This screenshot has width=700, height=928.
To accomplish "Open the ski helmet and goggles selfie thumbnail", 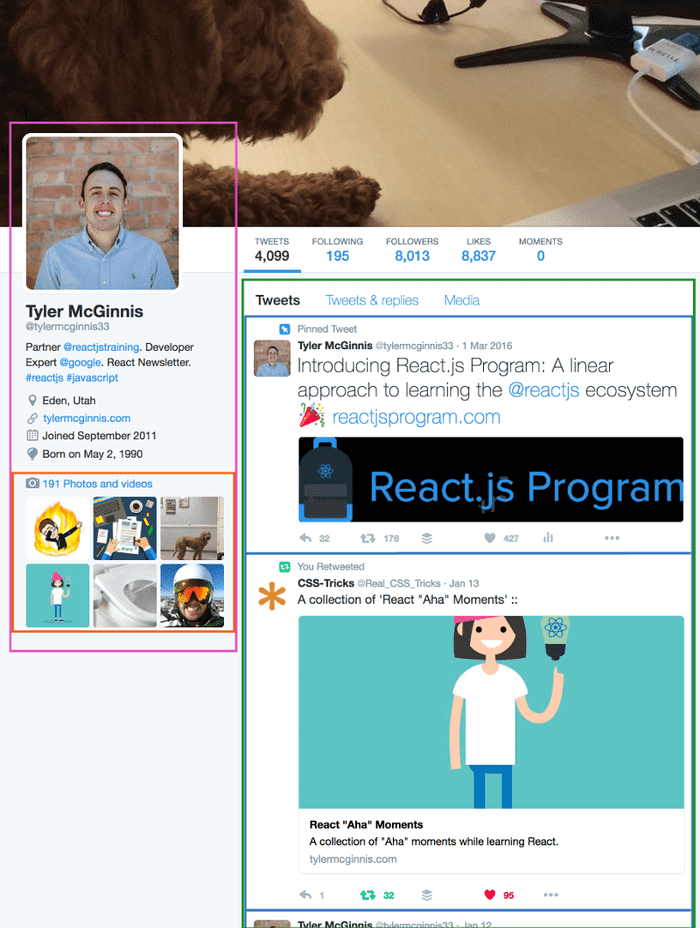I will coord(192,595).
